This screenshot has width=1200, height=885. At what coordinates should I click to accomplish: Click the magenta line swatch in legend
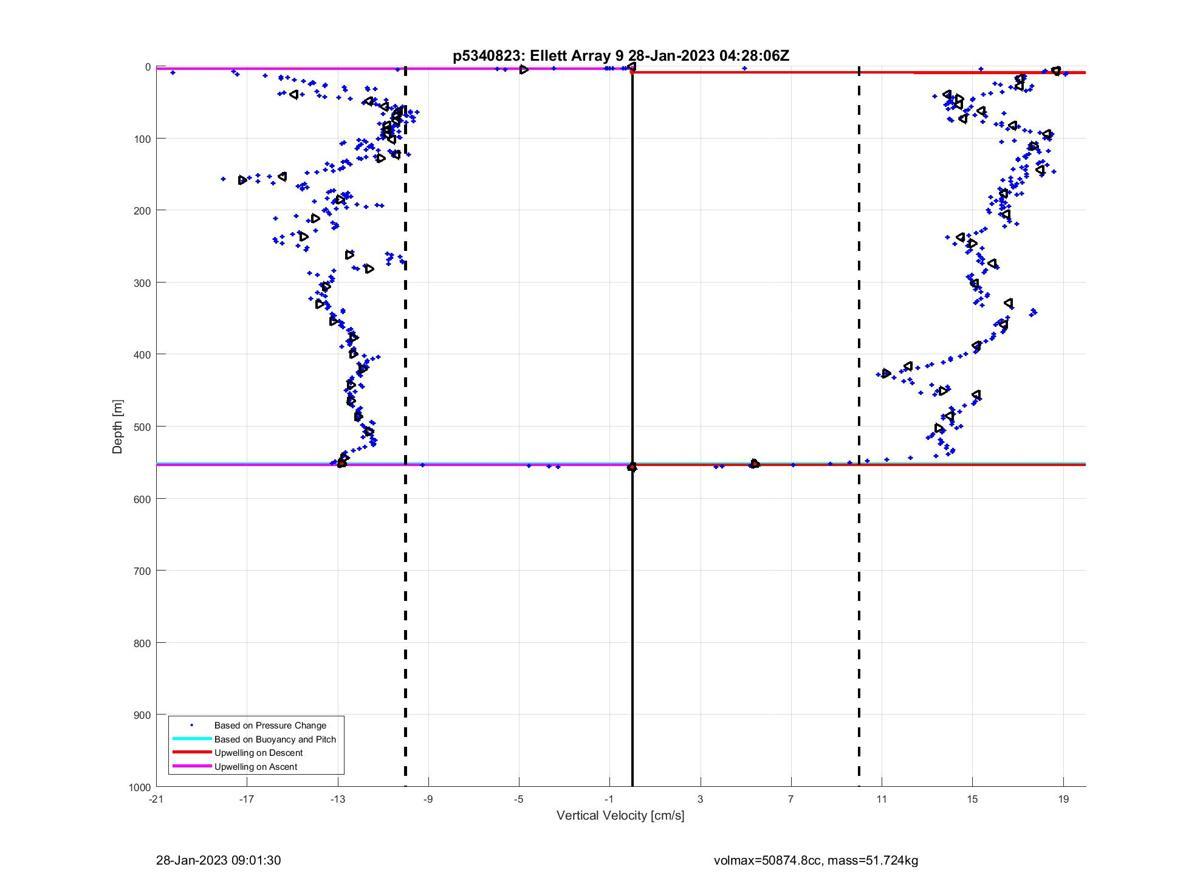coord(191,767)
